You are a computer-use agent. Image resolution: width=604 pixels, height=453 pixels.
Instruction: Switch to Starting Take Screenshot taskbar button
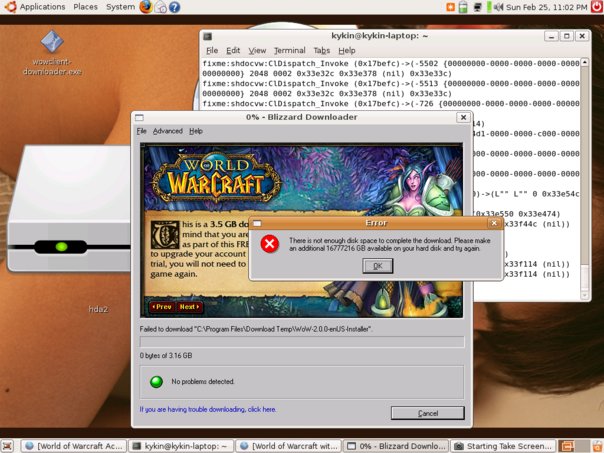pos(503,446)
